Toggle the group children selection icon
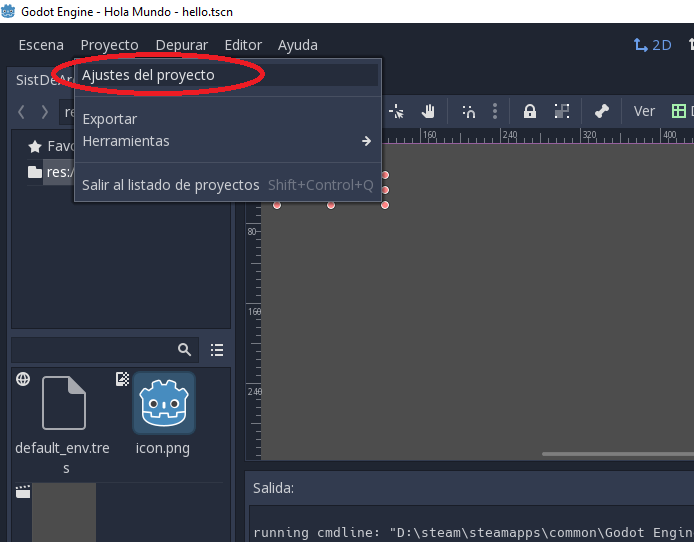The height and width of the screenshot is (542, 694). 562,111
